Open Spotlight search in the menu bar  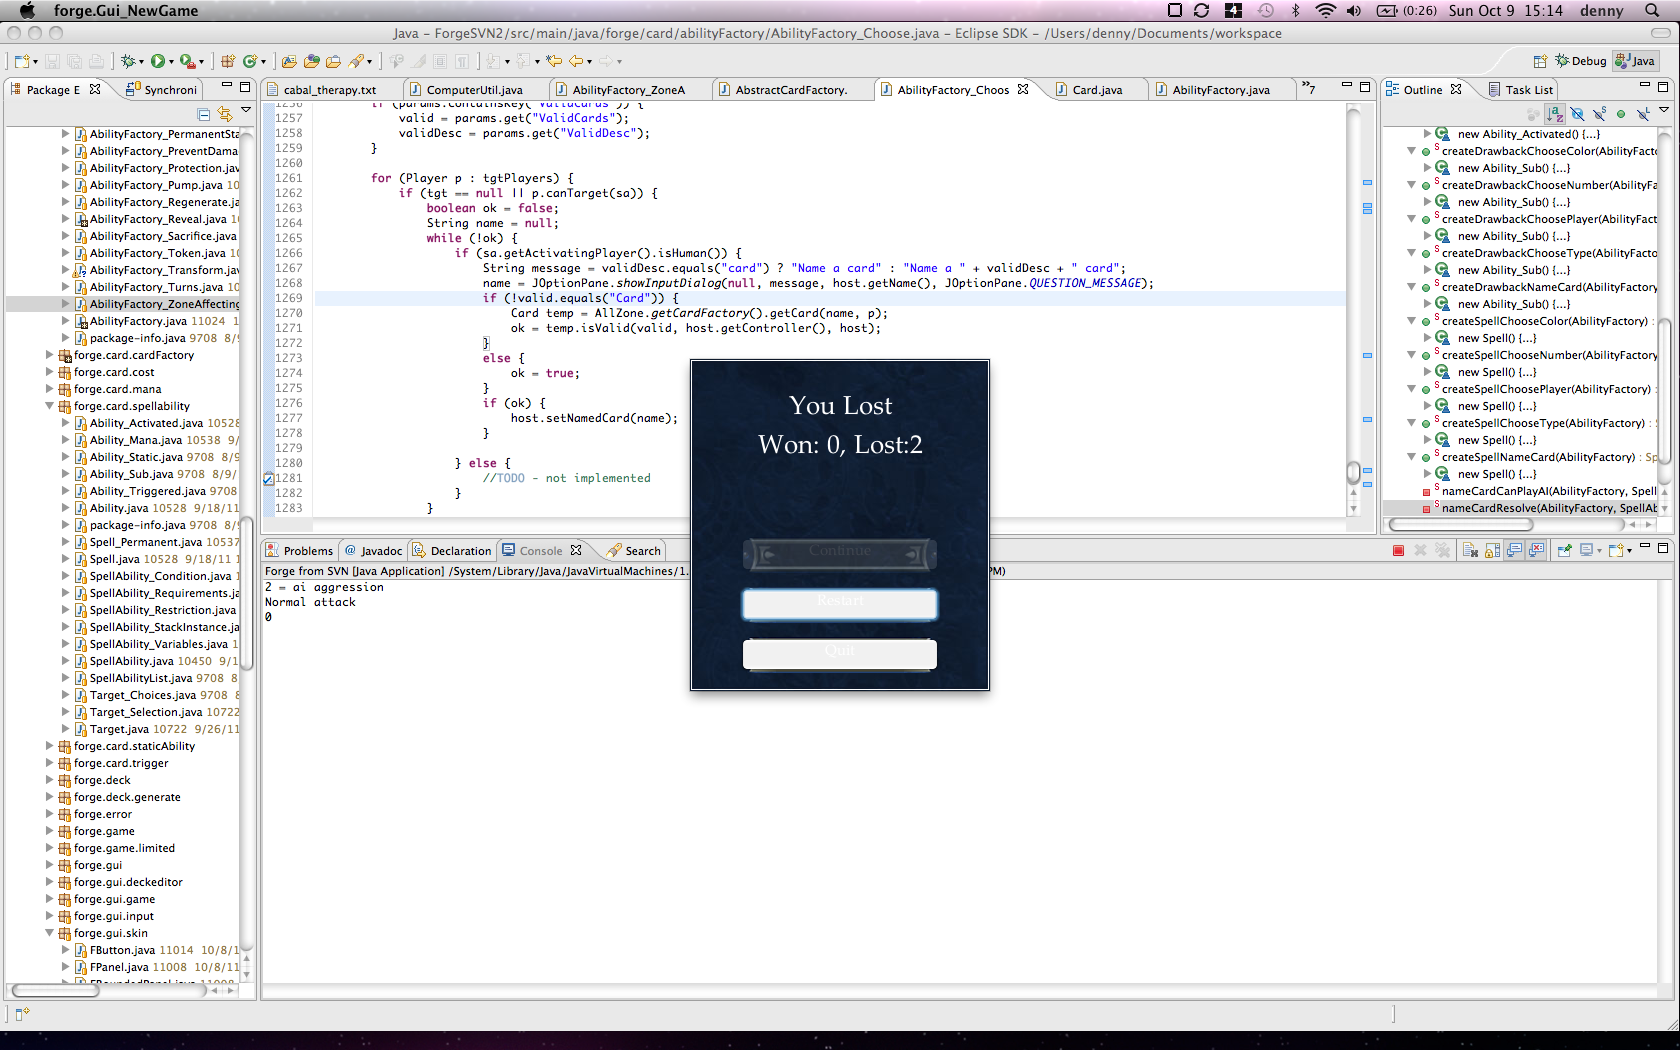1651,10
